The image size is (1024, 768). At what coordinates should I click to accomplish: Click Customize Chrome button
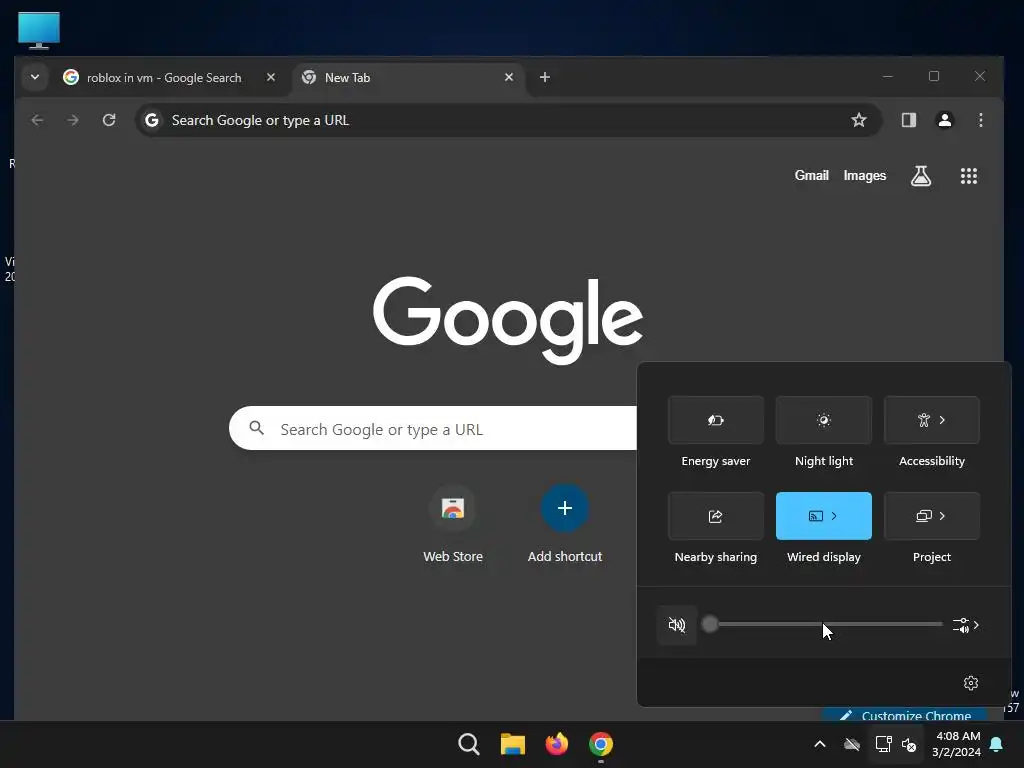coord(906,715)
